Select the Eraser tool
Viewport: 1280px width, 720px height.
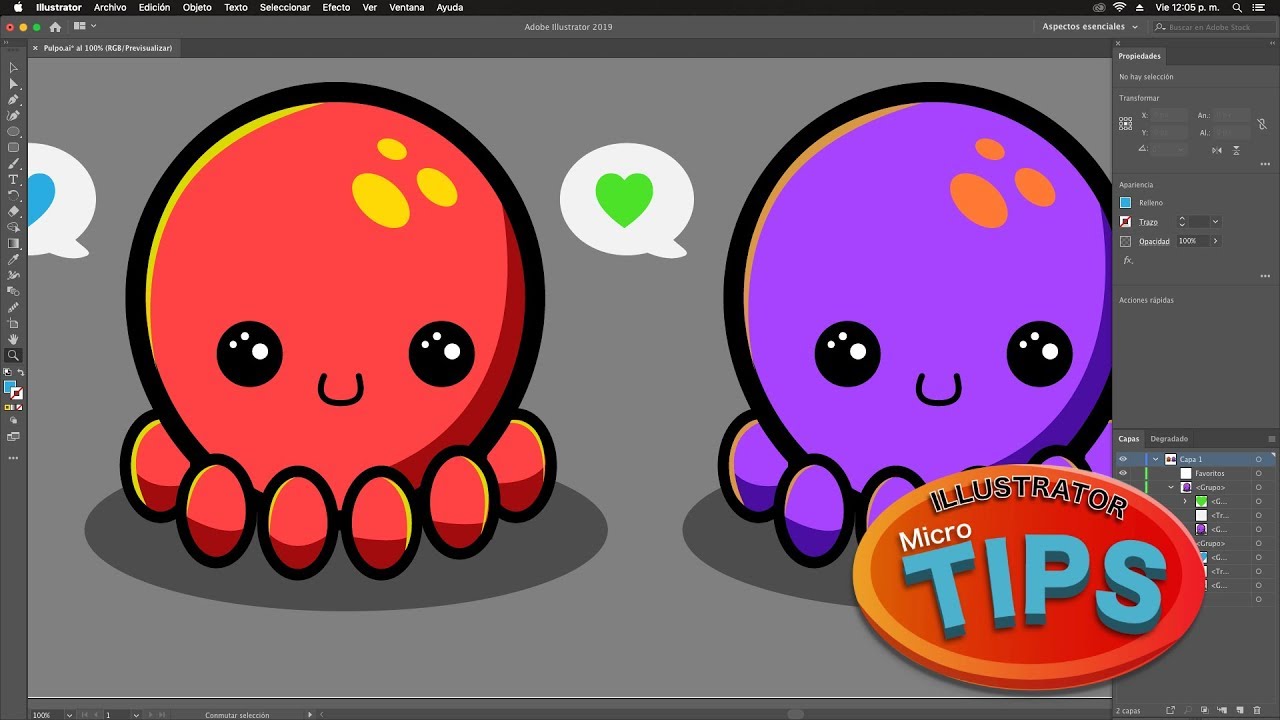click(x=13, y=211)
